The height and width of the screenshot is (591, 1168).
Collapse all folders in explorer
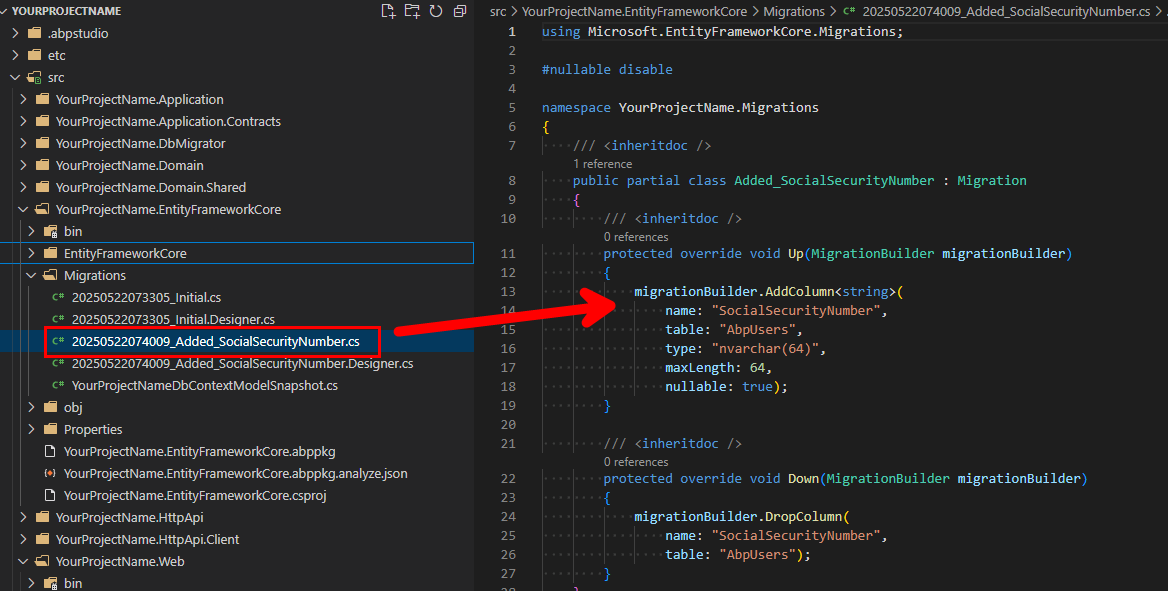tap(460, 11)
